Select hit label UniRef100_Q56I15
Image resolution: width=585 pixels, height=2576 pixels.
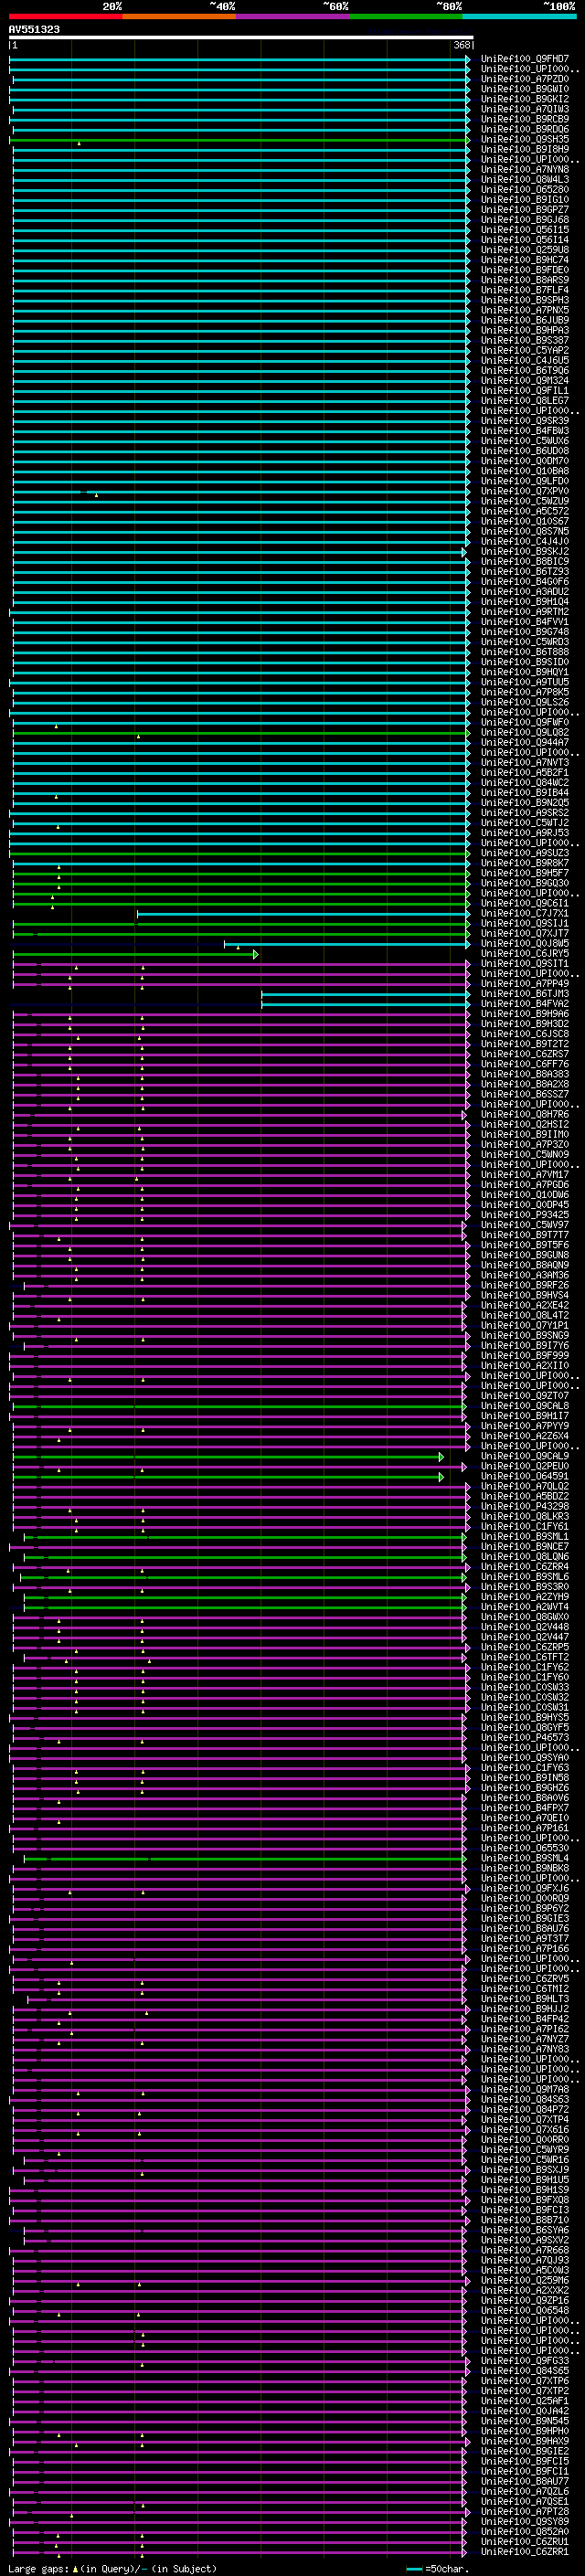point(525,230)
